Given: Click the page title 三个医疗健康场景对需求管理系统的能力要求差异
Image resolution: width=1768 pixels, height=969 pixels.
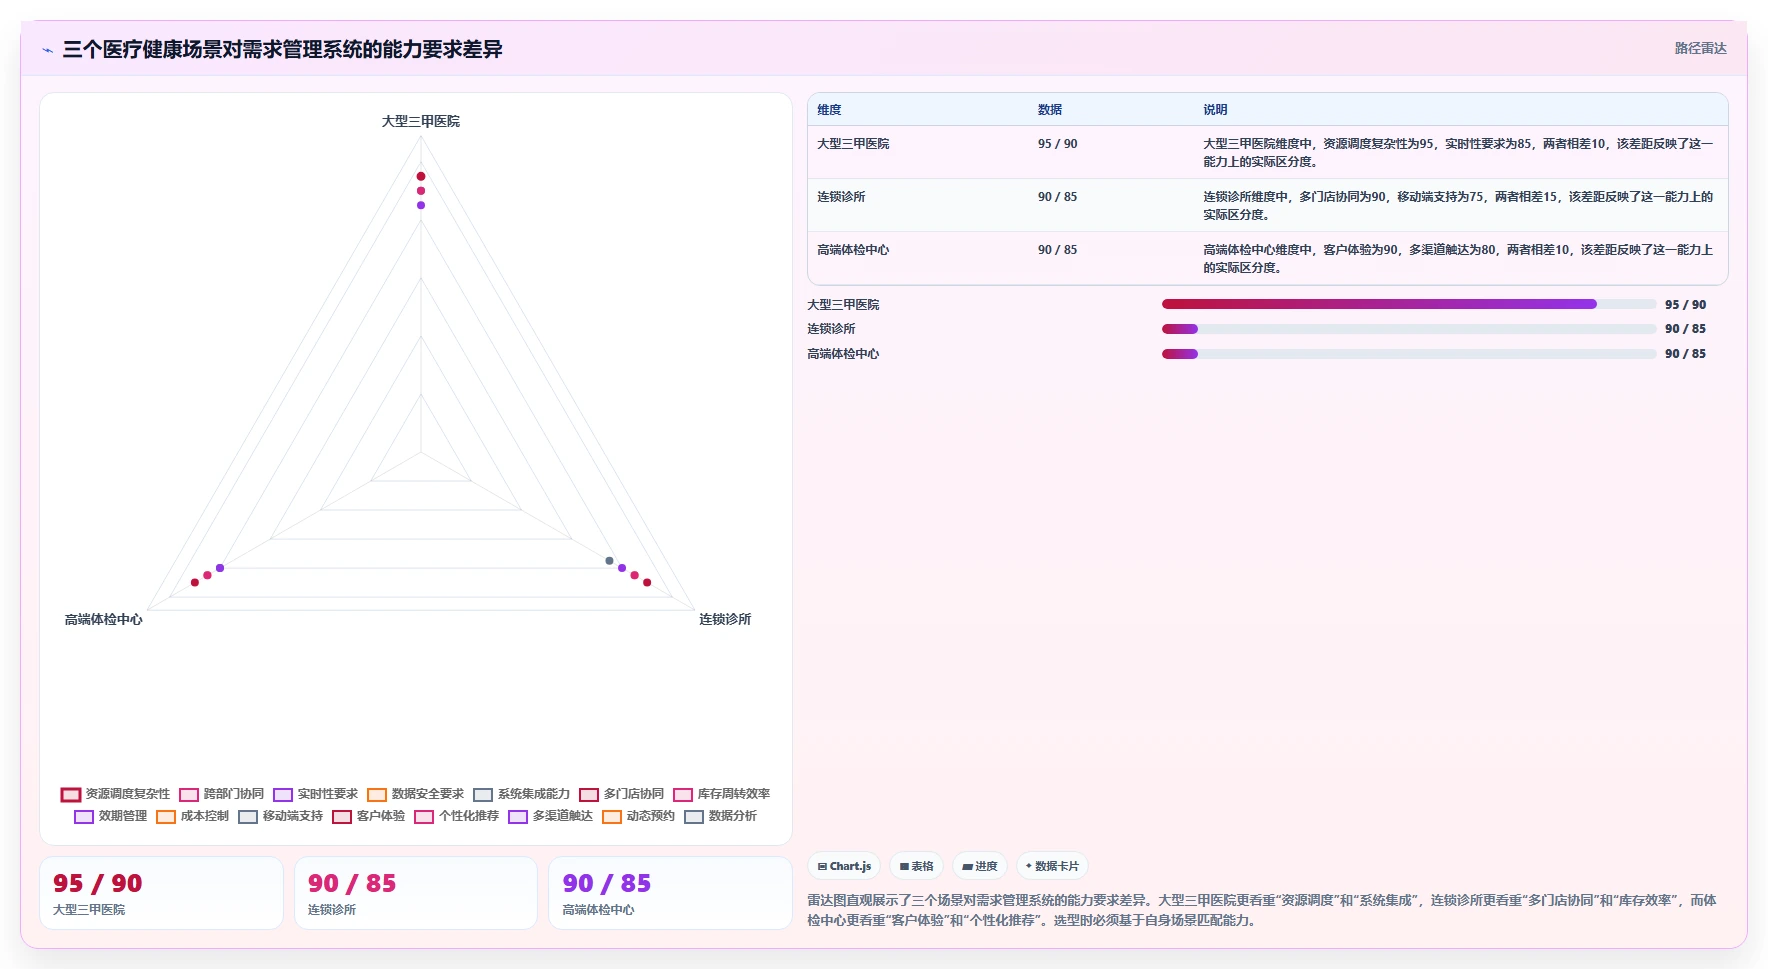Looking at the screenshot, I should pos(282,50).
